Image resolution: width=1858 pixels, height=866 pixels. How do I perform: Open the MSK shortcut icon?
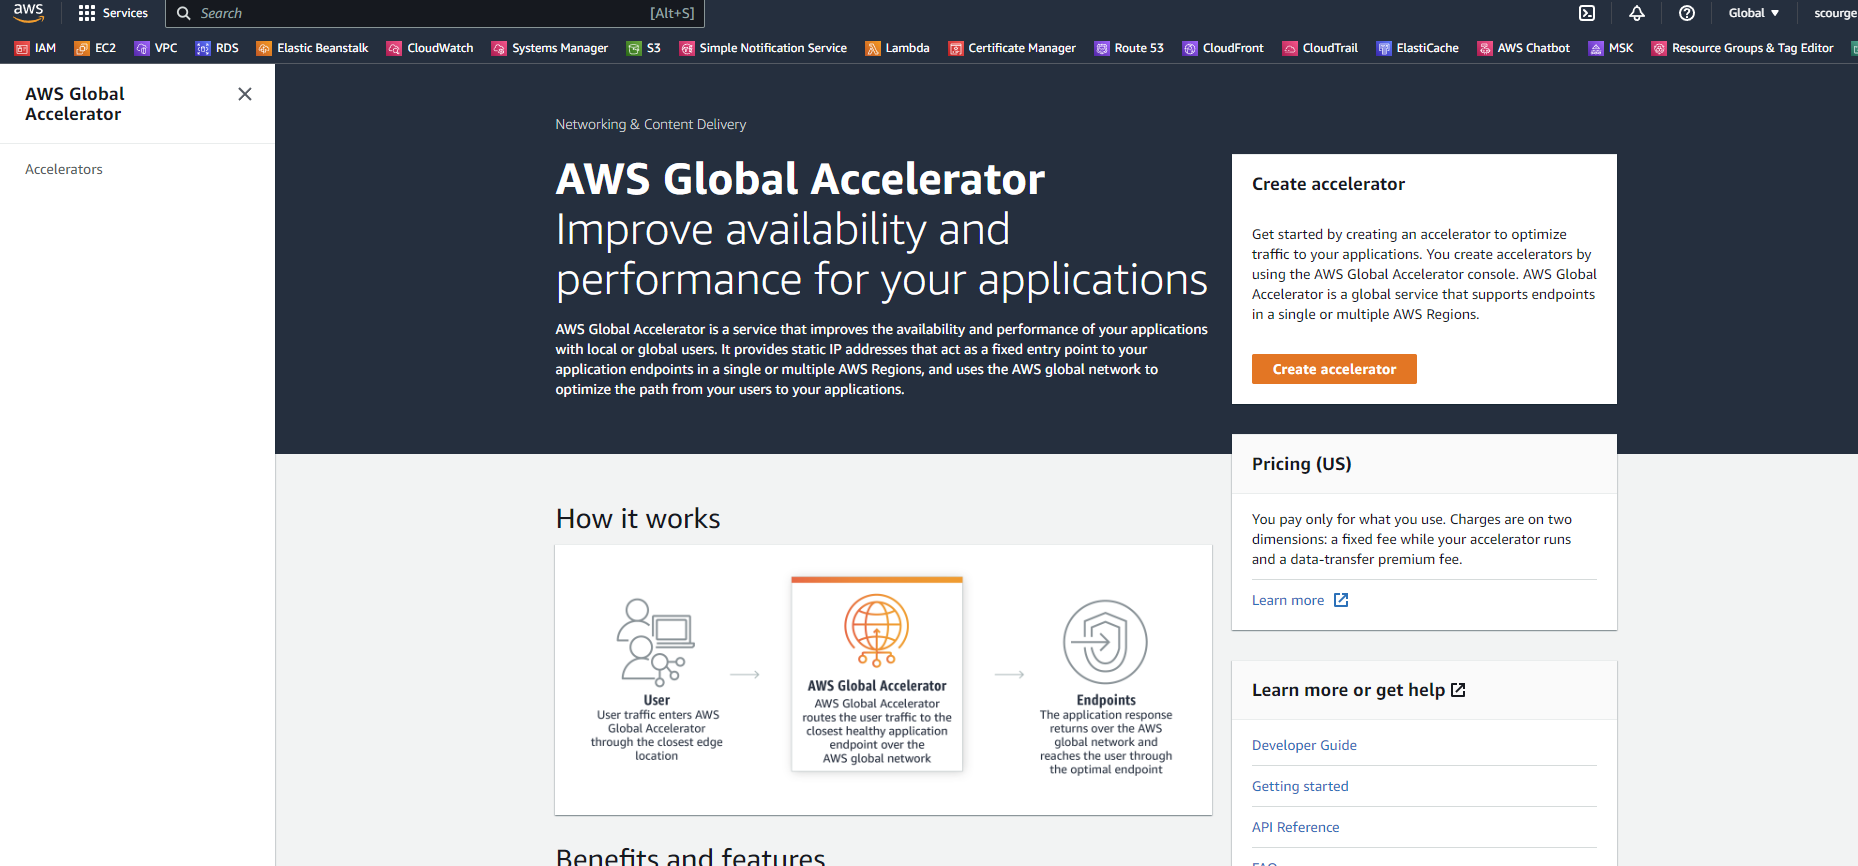pyautogui.click(x=1596, y=48)
